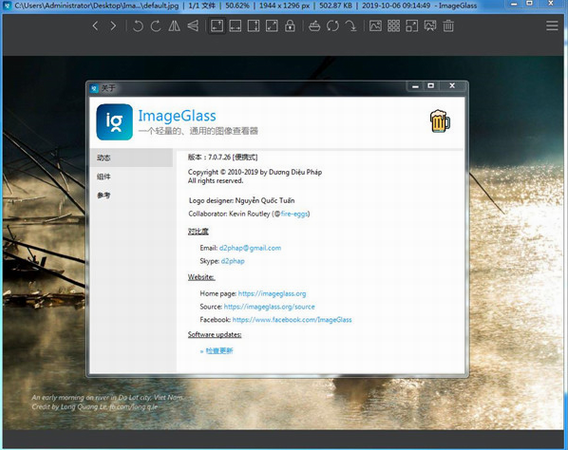Toggle the thumbnail grid panel
568x451 pixels.
click(394, 26)
